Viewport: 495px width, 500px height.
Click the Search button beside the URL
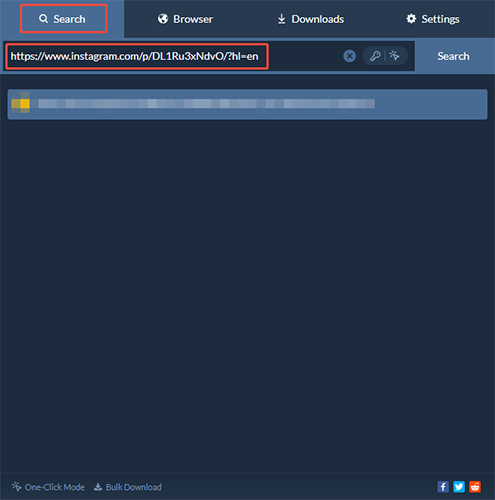(454, 56)
